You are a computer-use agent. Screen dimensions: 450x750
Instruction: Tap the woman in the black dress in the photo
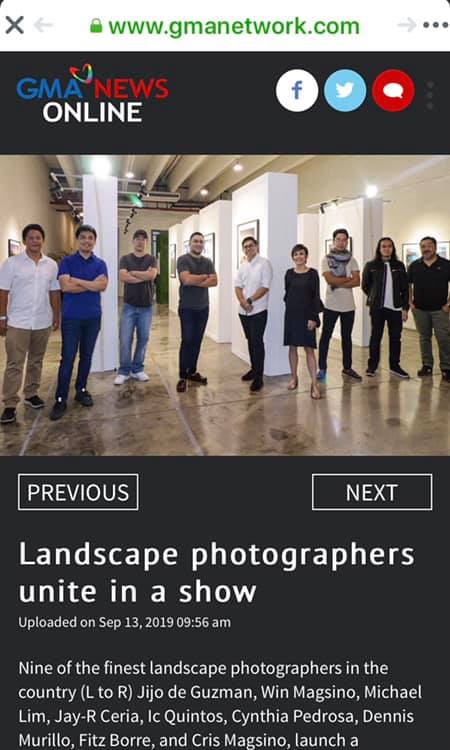click(302, 320)
